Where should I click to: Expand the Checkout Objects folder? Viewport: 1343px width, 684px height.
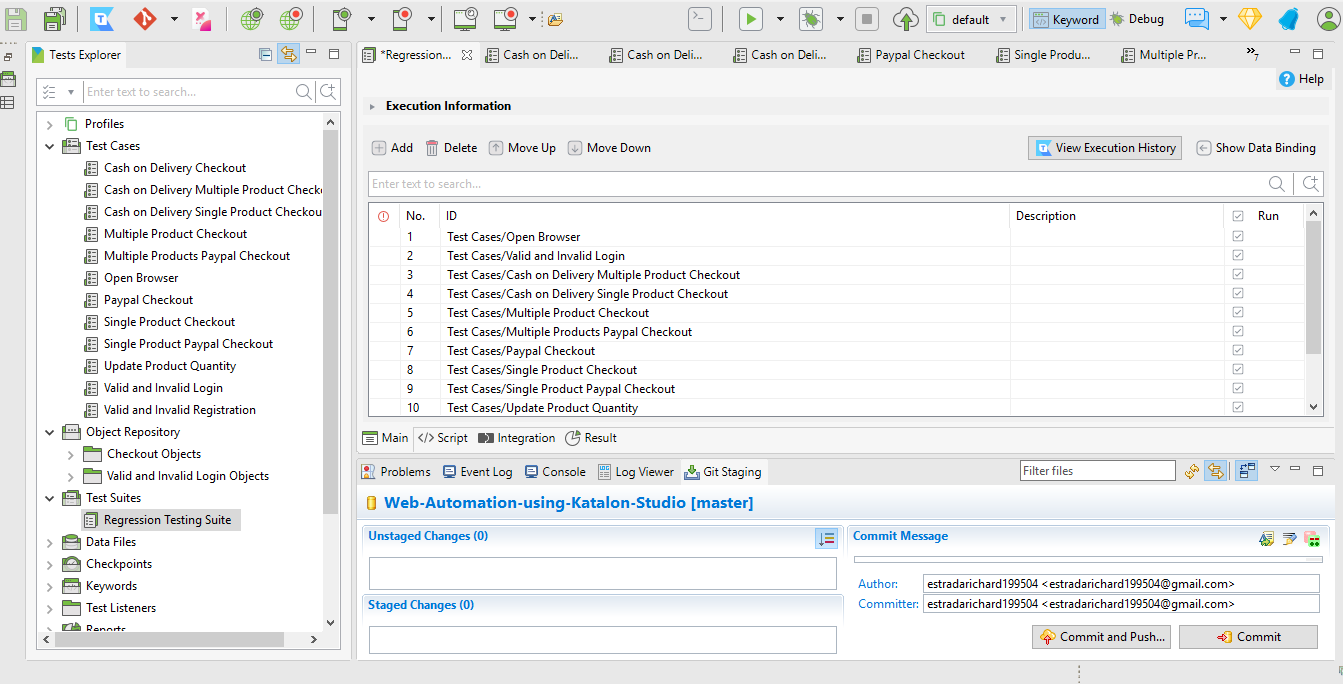click(x=70, y=454)
